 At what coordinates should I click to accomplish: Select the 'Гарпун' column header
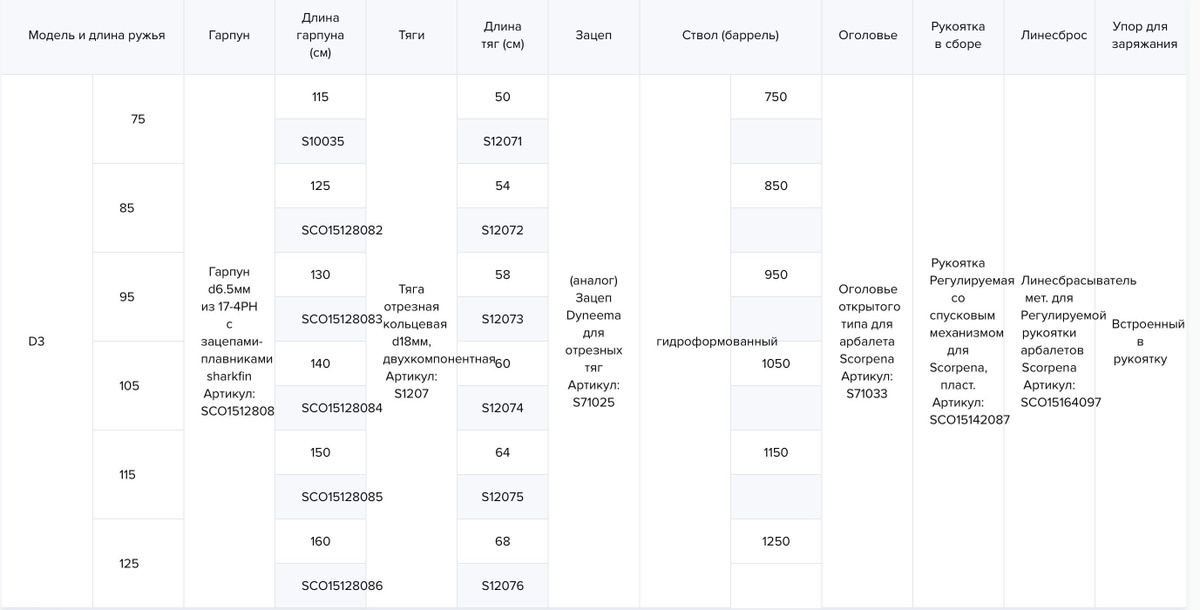(229, 35)
